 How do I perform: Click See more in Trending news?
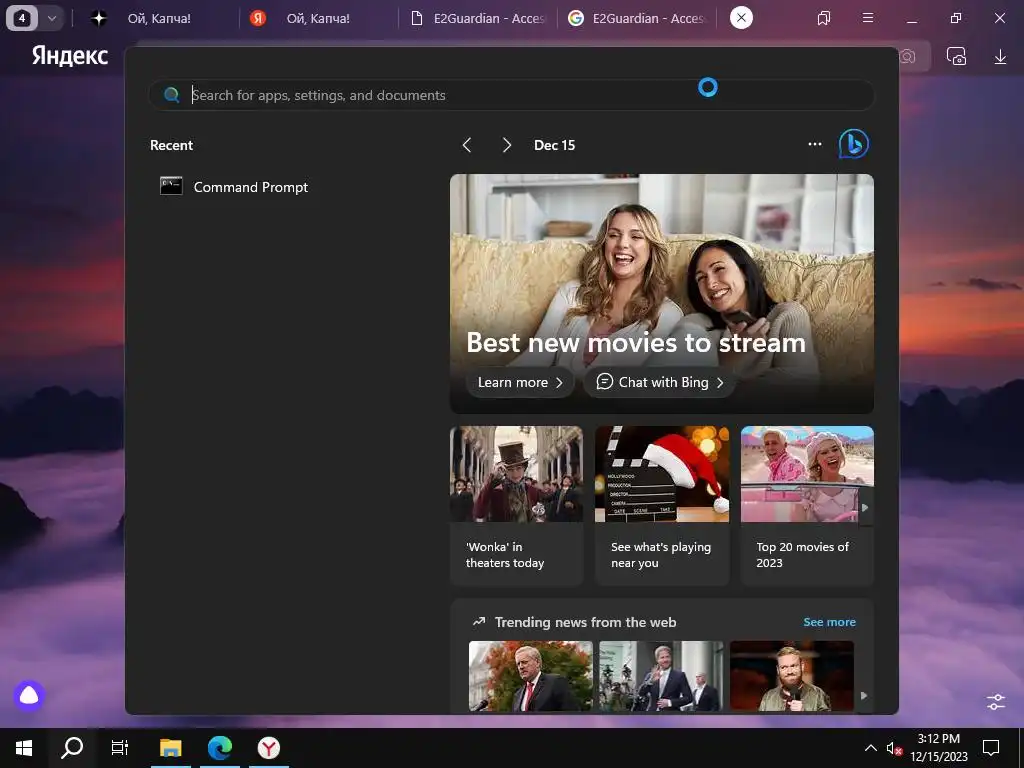tap(829, 622)
